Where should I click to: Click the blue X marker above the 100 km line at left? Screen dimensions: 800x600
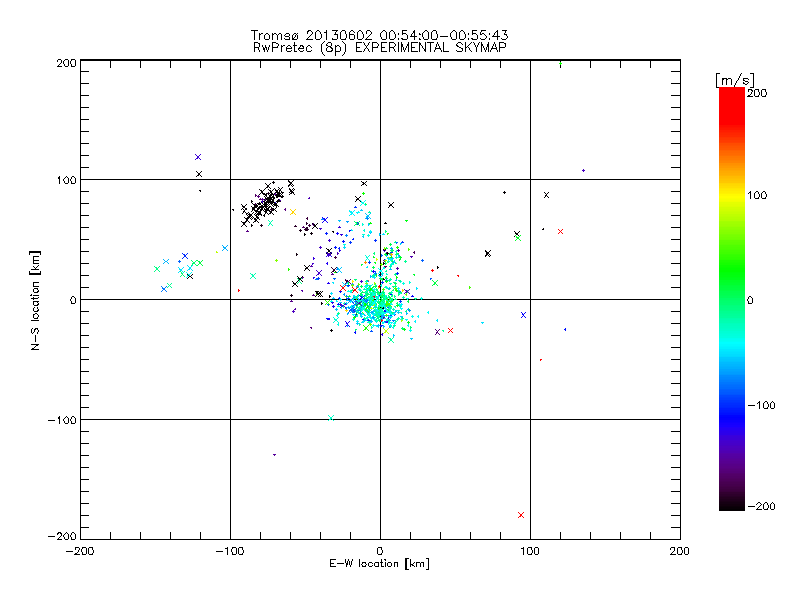point(198,157)
